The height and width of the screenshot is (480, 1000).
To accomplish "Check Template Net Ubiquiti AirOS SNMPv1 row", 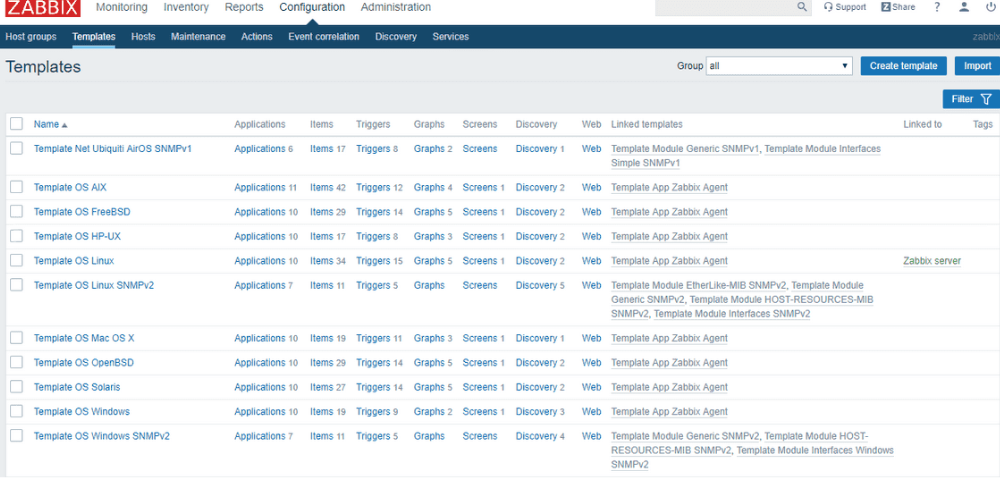I will (x=17, y=148).
